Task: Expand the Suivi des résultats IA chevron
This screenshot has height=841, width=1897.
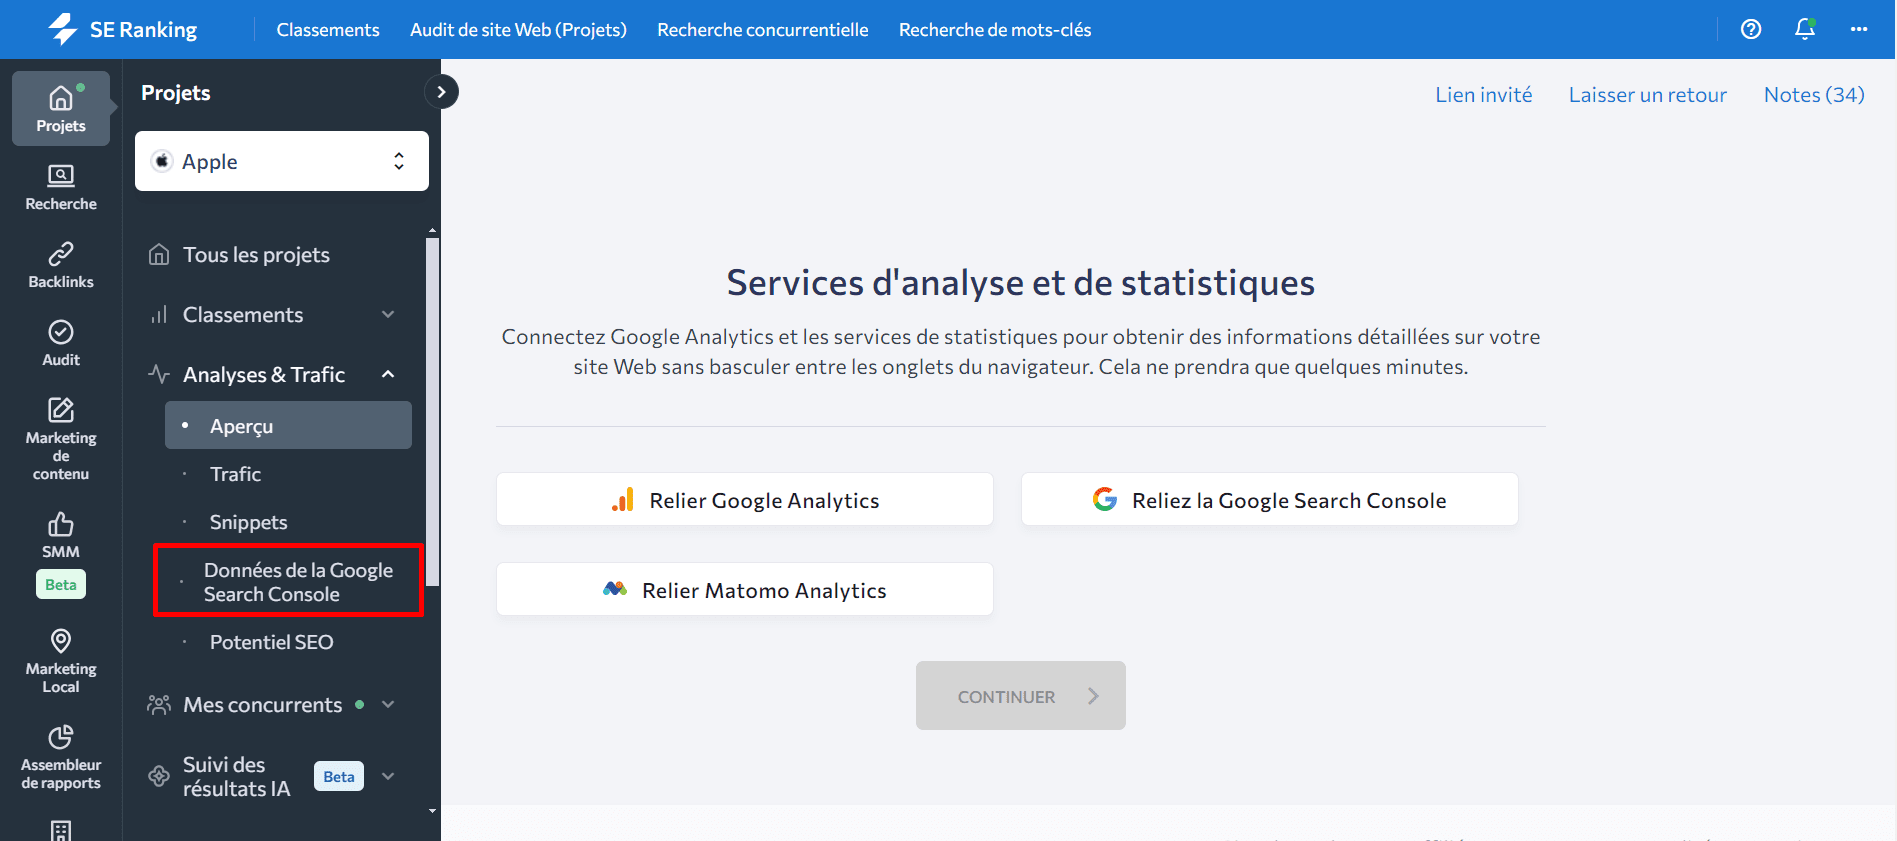Action: (x=389, y=776)
